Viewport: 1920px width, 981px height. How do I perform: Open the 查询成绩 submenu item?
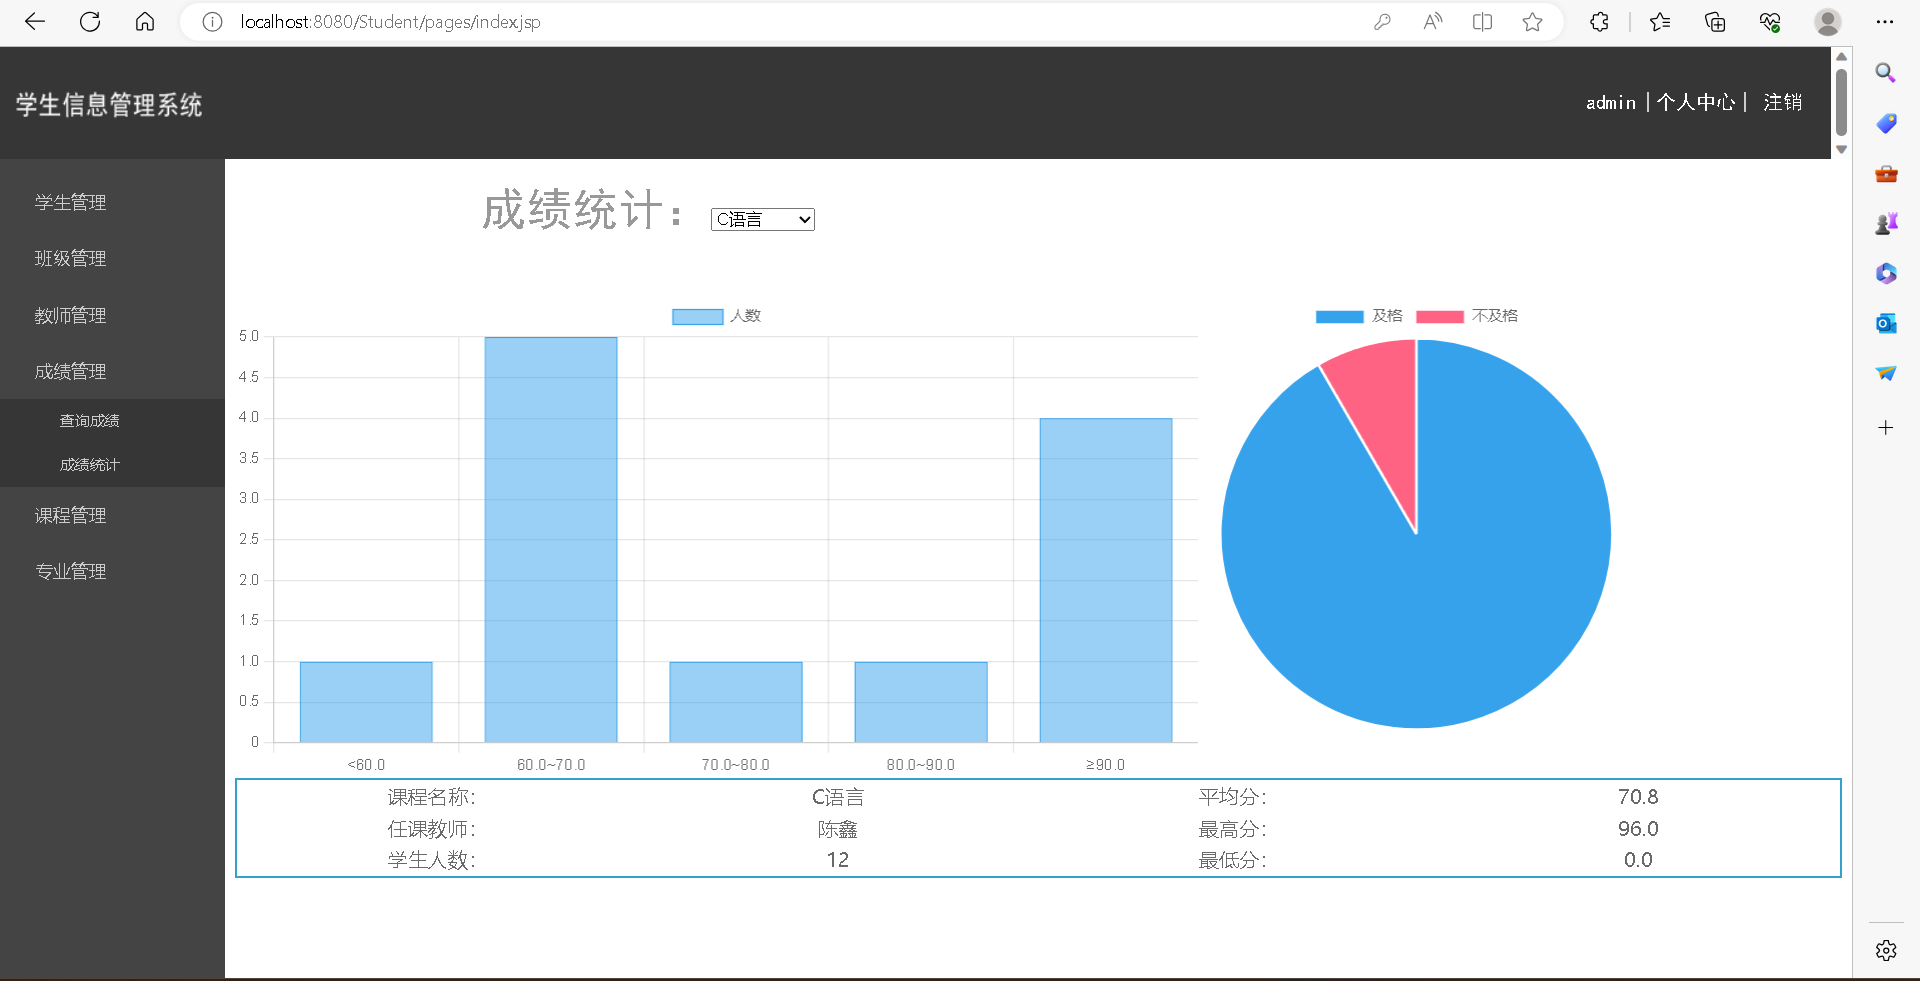[89, 421]
